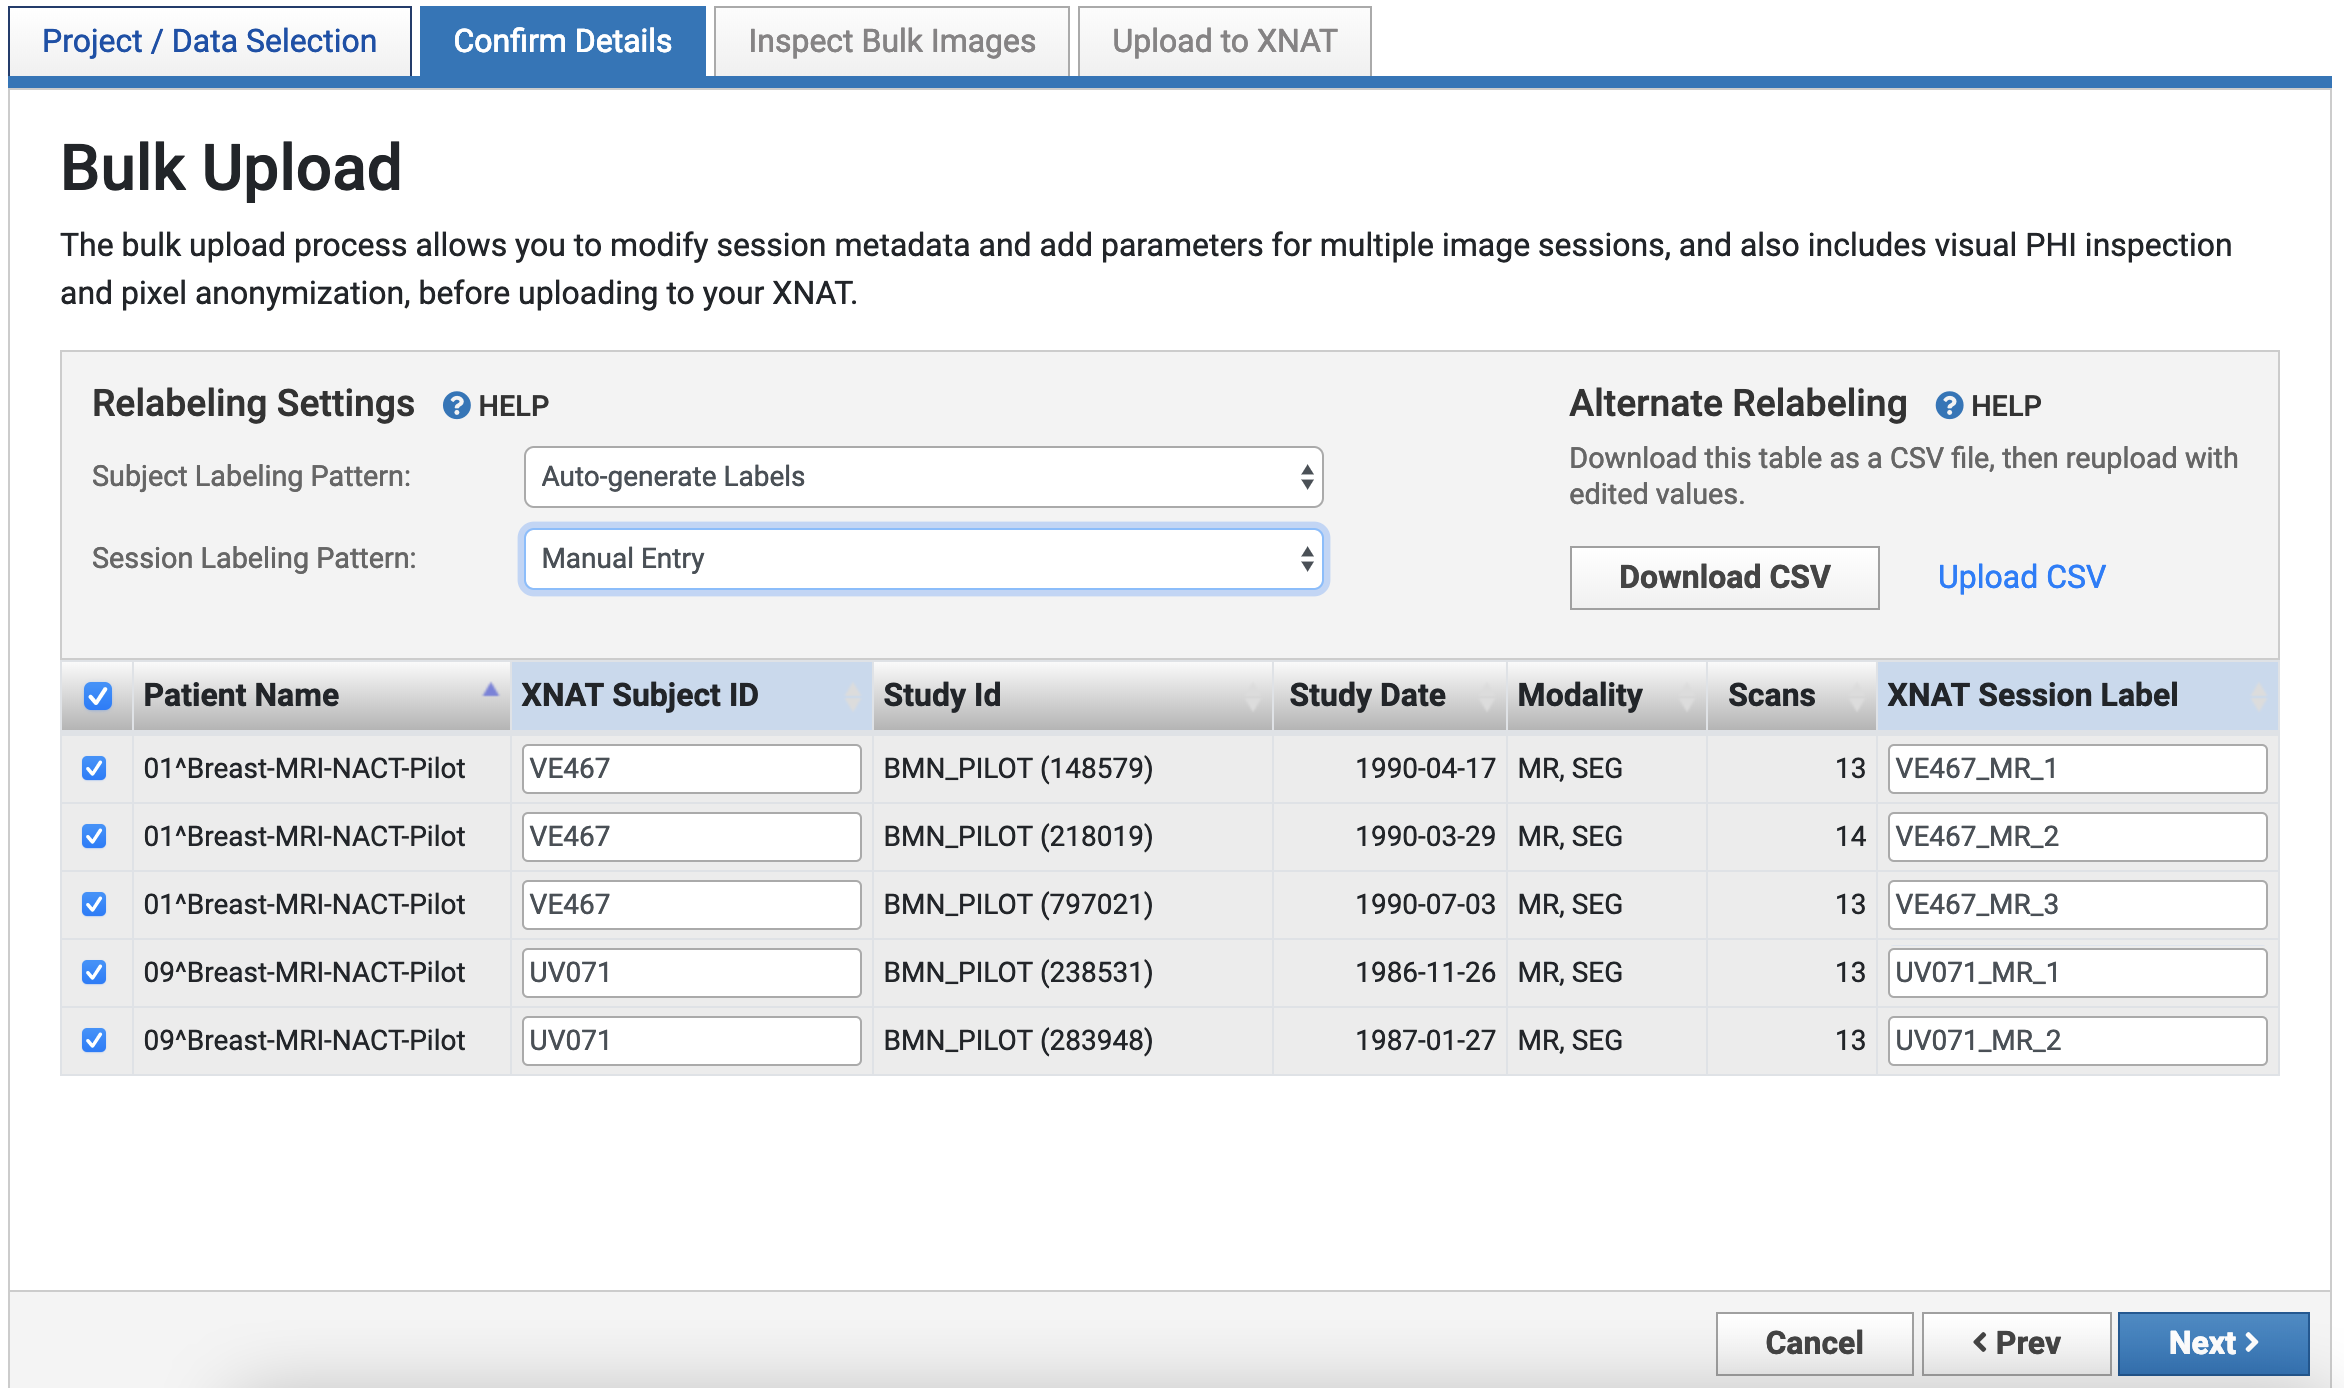
Task: Open the Inspect Bulk Images tab
Action: pos(891,41)
